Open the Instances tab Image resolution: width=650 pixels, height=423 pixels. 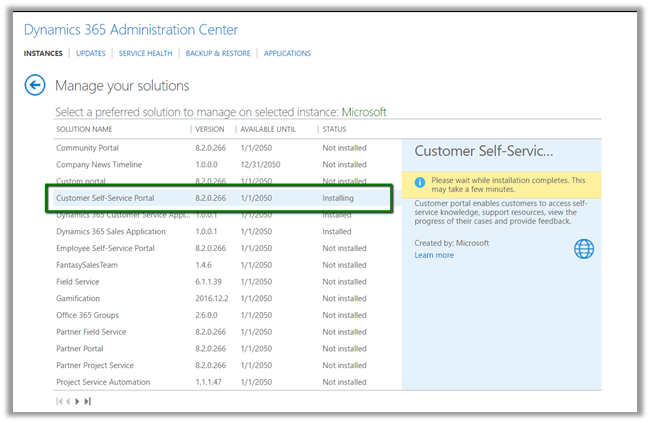tap(43, 54)
